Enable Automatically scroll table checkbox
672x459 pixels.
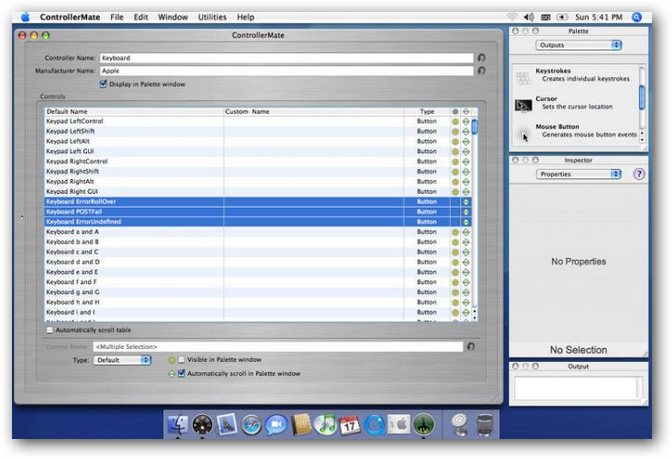(50, 330)
